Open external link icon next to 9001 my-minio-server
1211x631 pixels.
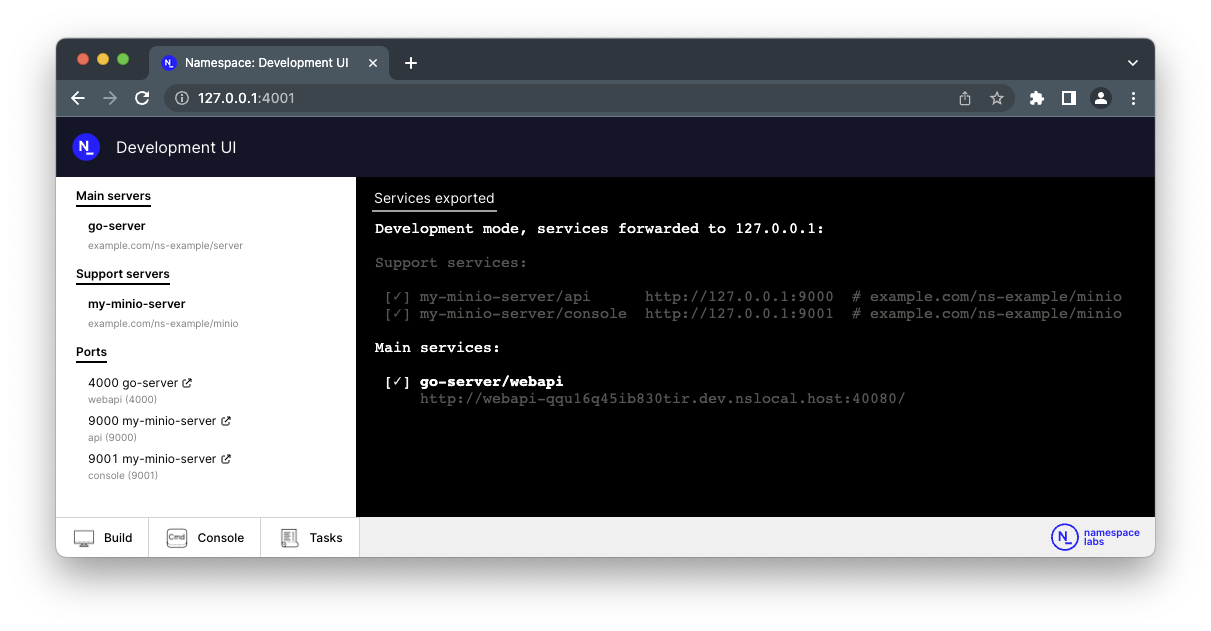[226, 459]
